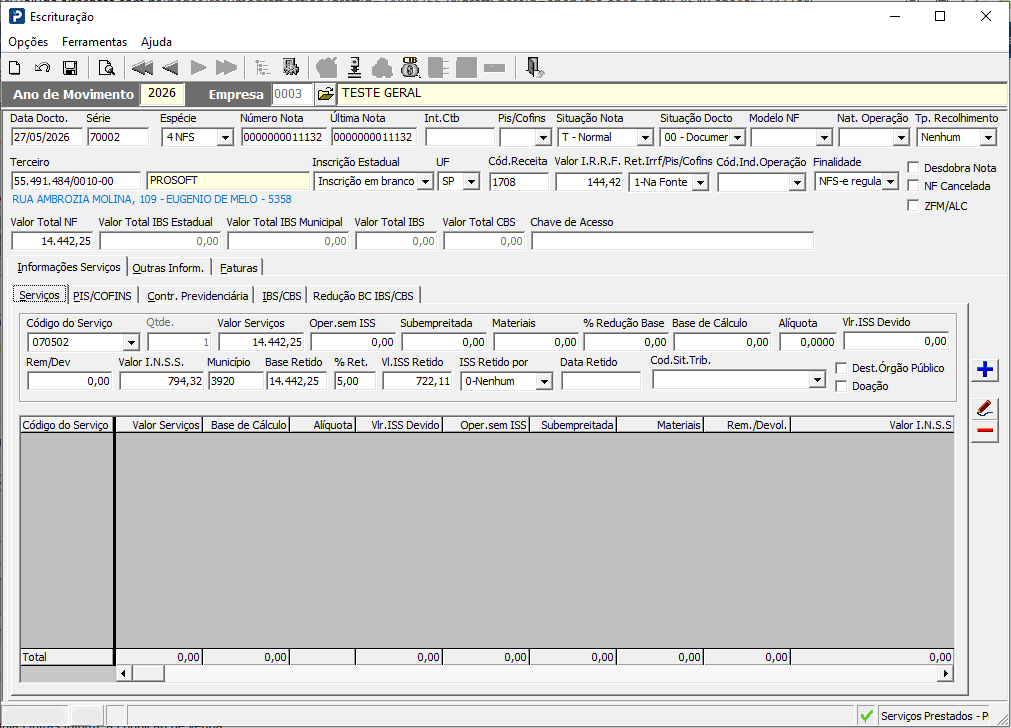Screen dimensions: 1011x728
Task: Open the Faturas tab
Action: coord(238,268)
